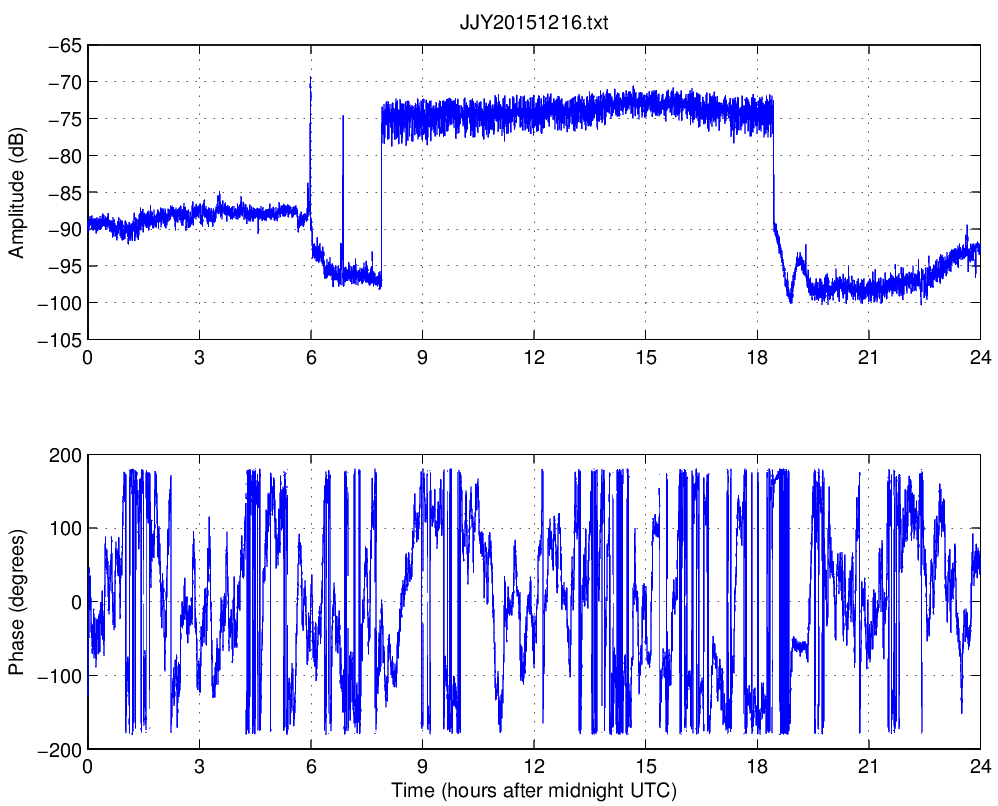This screenshot has height=806, width=998.
Task: Click the 9 hour tick under phase plot
Action: [422, 766]
